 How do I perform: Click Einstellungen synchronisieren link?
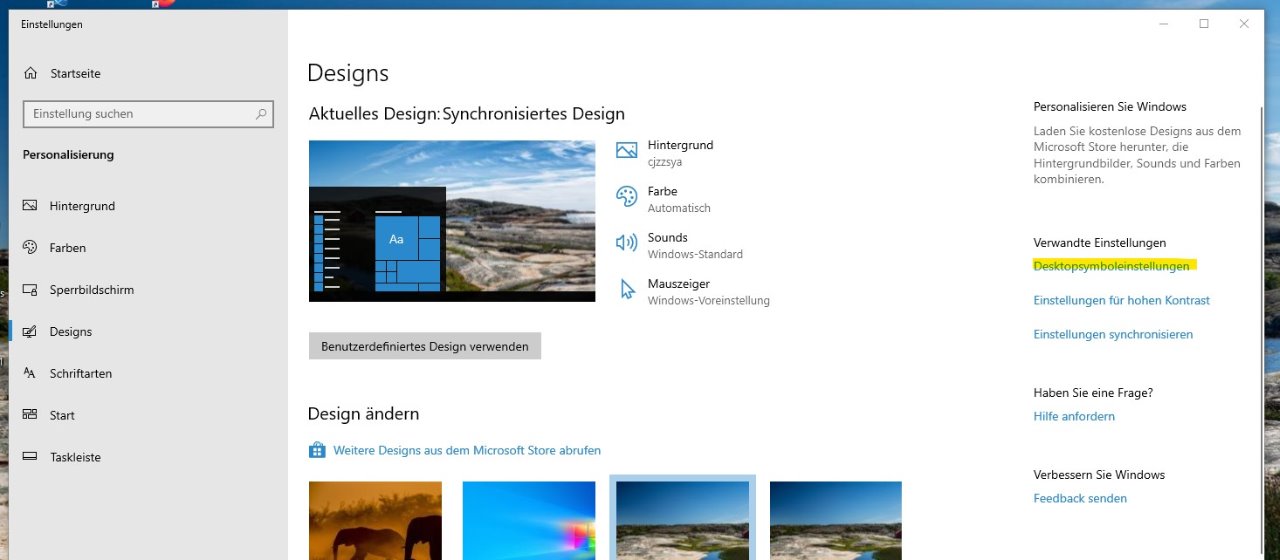point(1113,334)
